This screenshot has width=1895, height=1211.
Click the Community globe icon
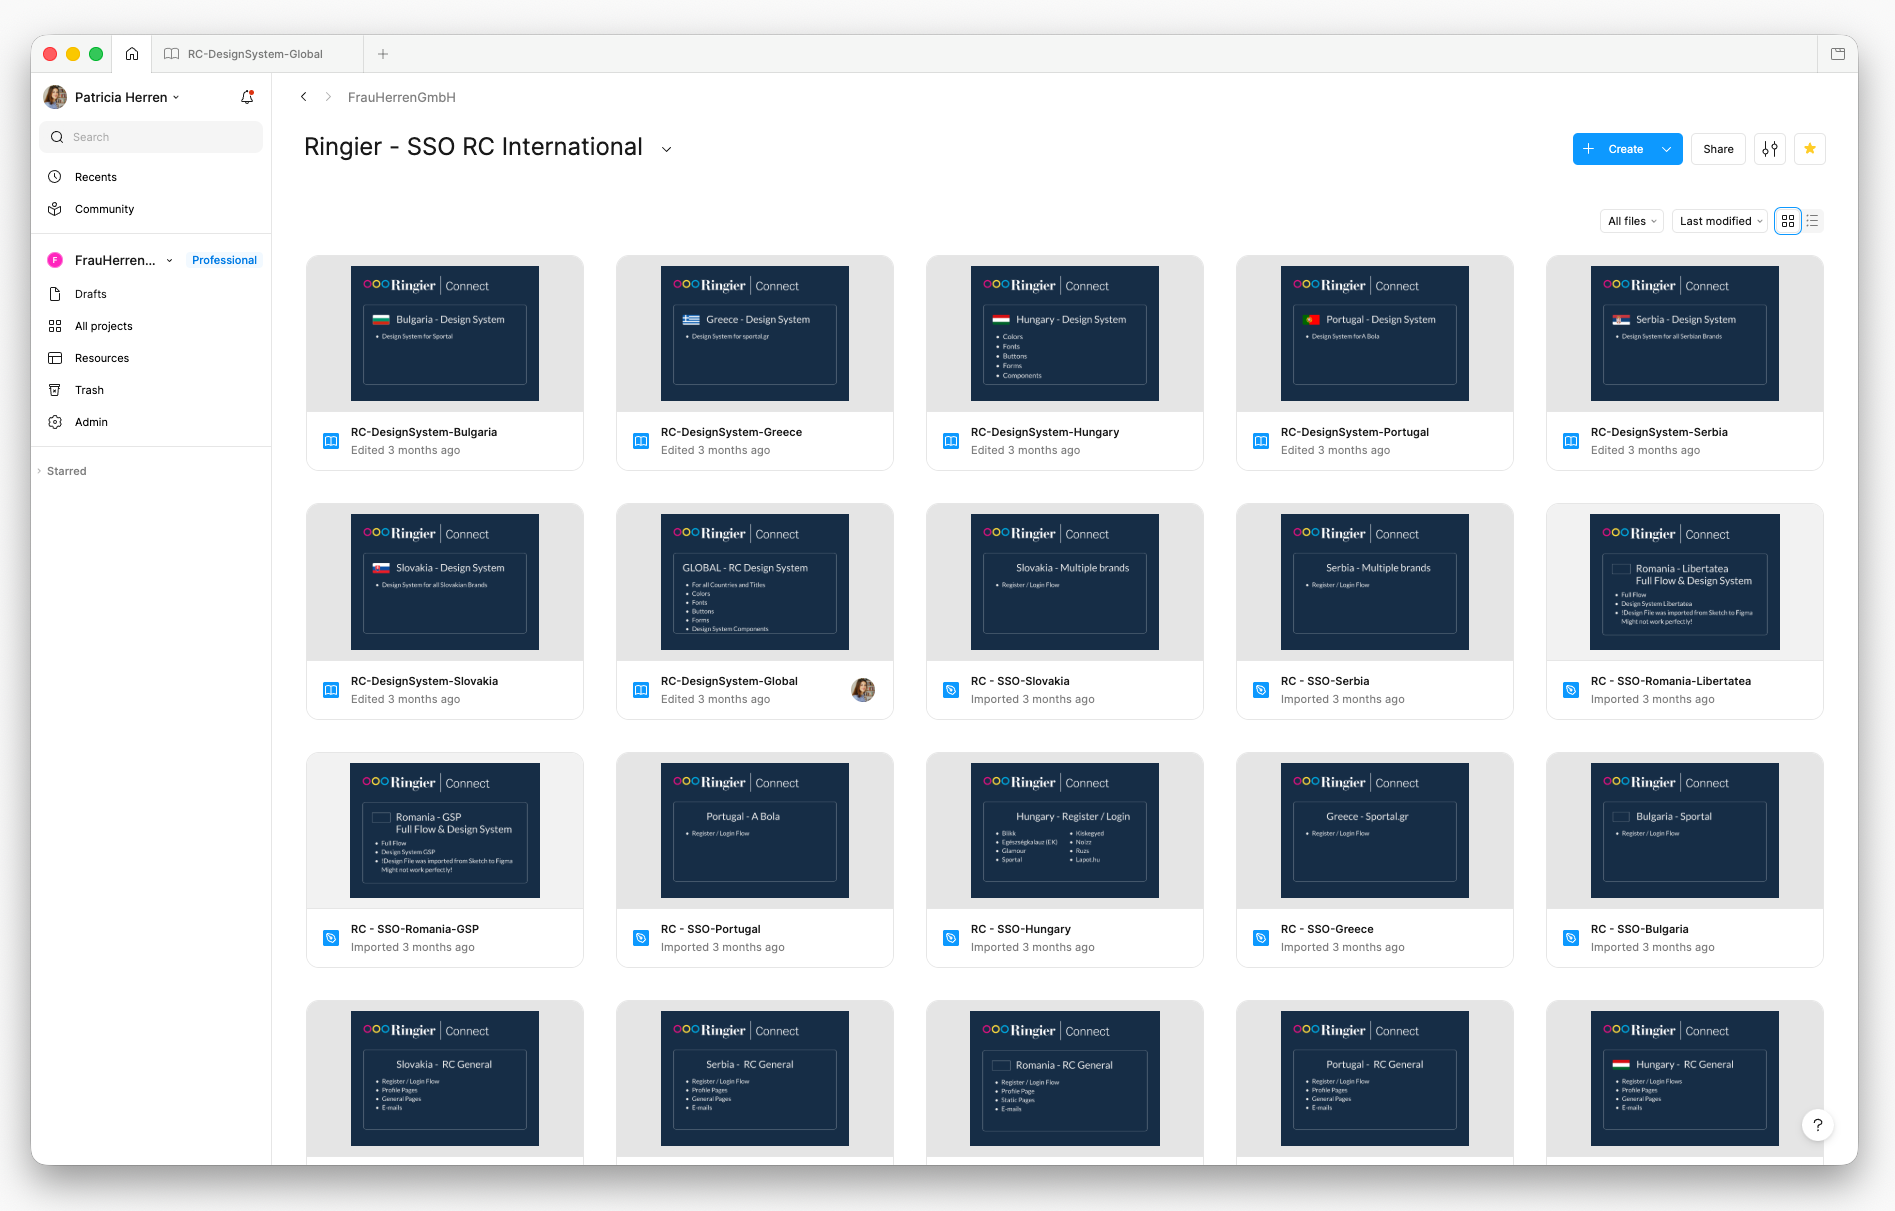coord(55,209)
